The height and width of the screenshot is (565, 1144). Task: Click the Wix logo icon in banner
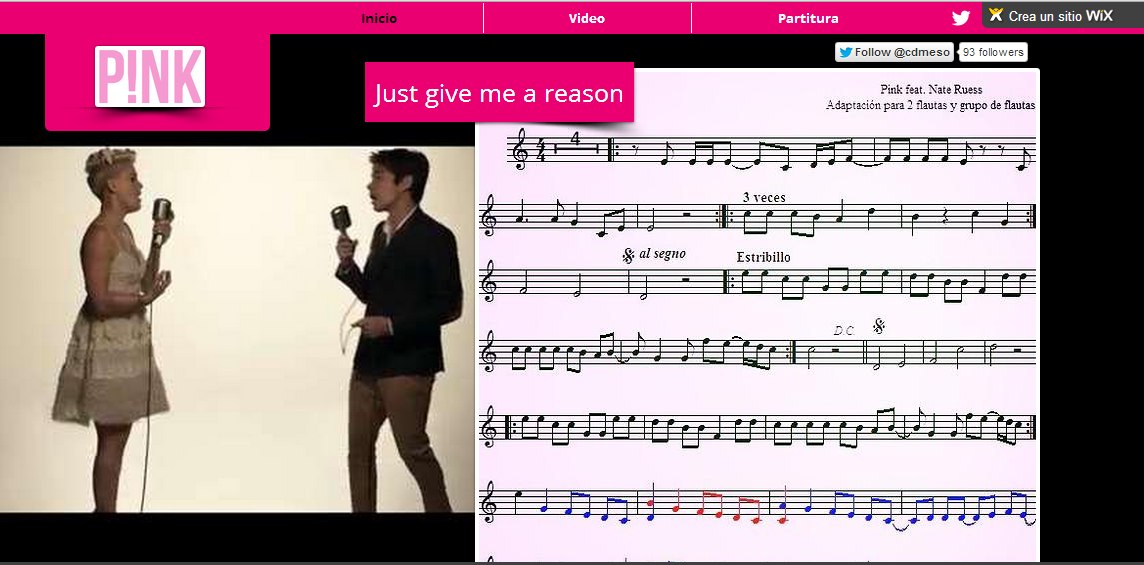coord(996,15)
